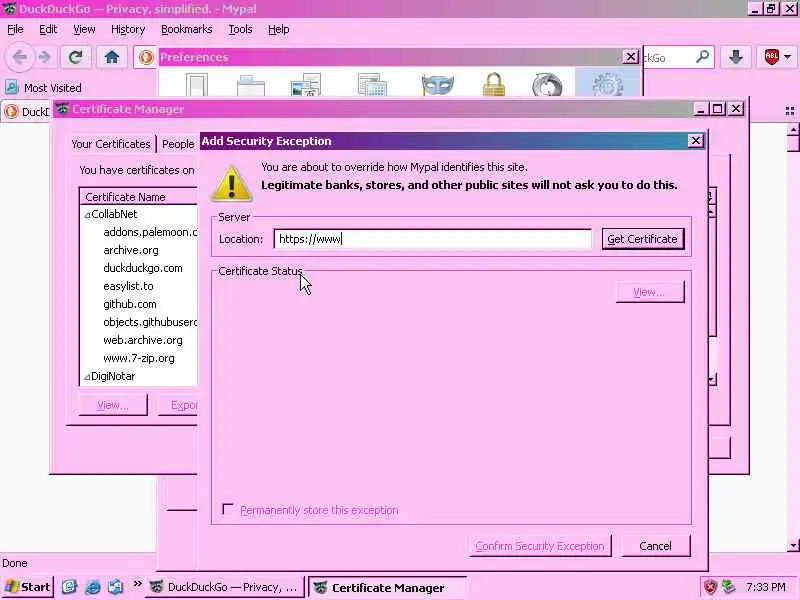800x600 pixels.
Task: Collapse the CollabNet tree group
Action: pos(87,215)
